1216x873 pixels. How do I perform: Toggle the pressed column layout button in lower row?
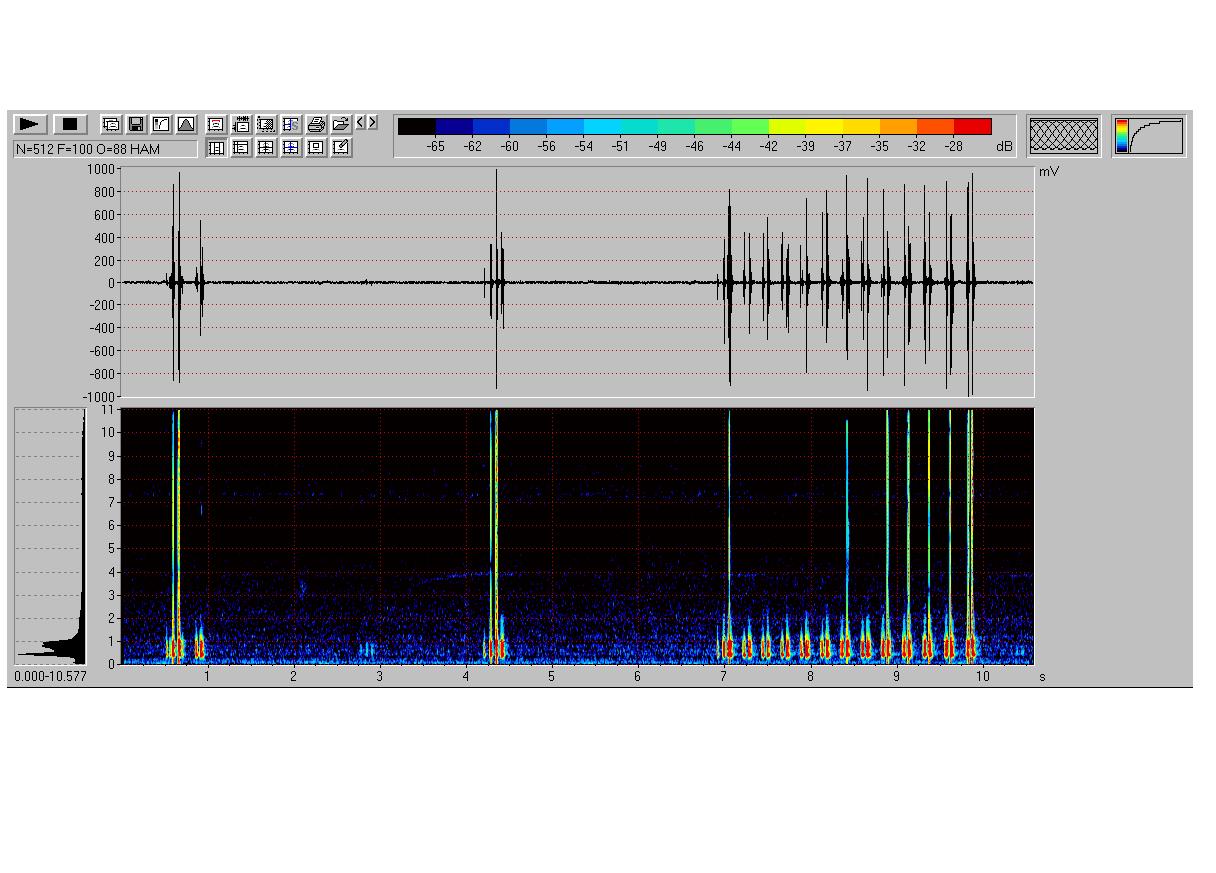point(216,148)
